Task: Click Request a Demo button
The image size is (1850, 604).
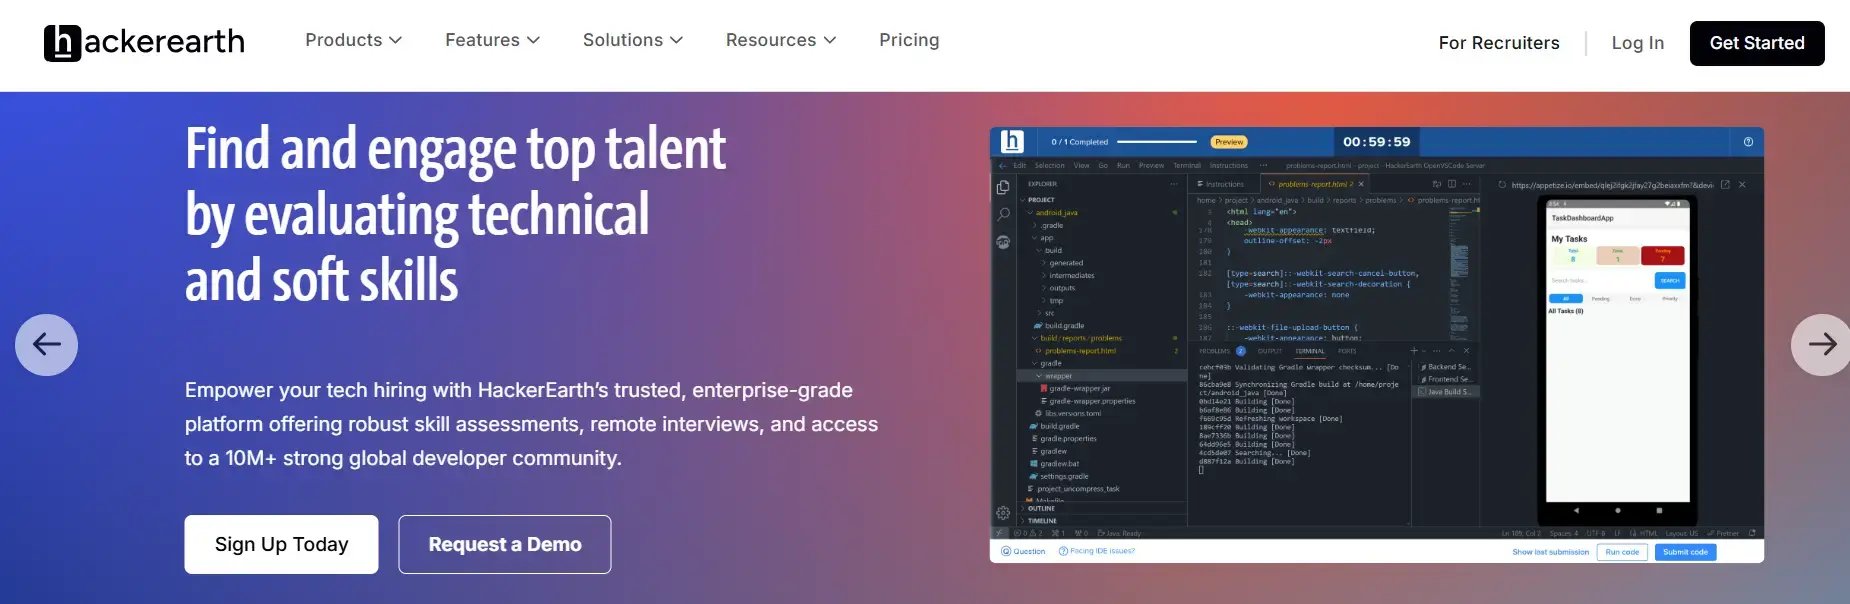Action: pyautogui.click(x=505, y=544)
